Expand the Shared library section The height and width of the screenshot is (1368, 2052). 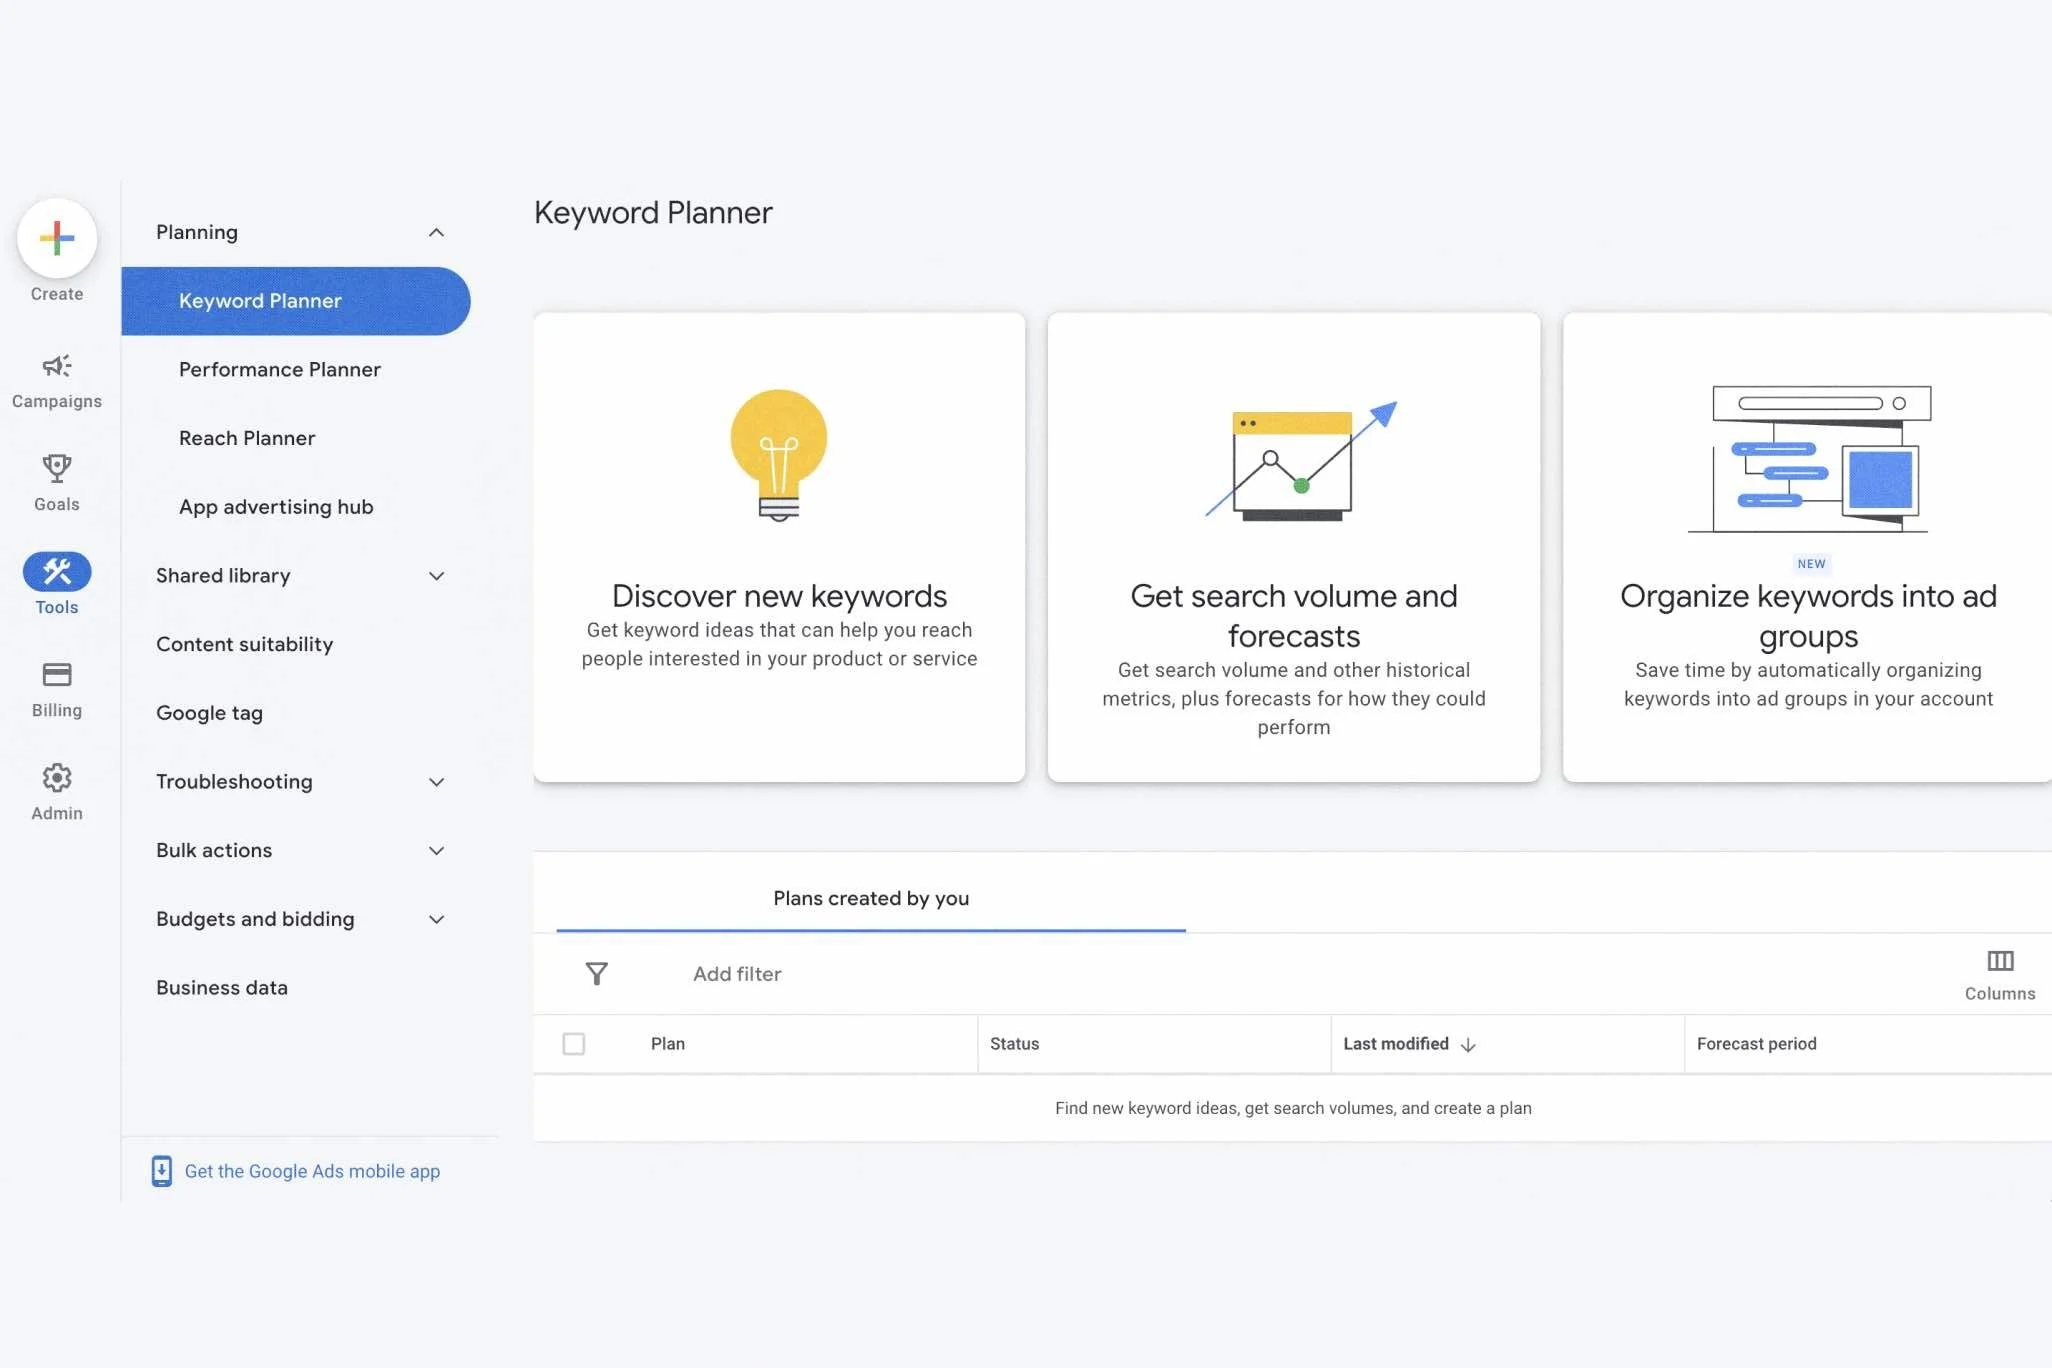436,576
